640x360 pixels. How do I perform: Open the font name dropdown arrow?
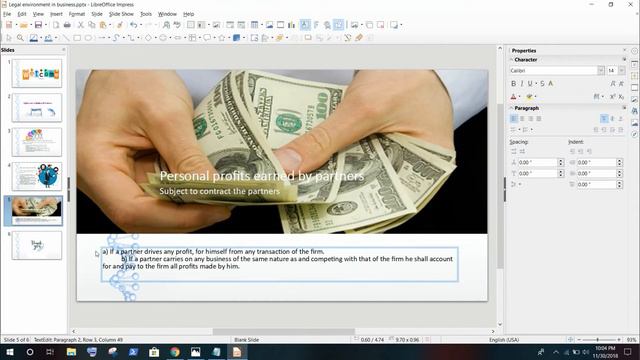tap(601, 71)
